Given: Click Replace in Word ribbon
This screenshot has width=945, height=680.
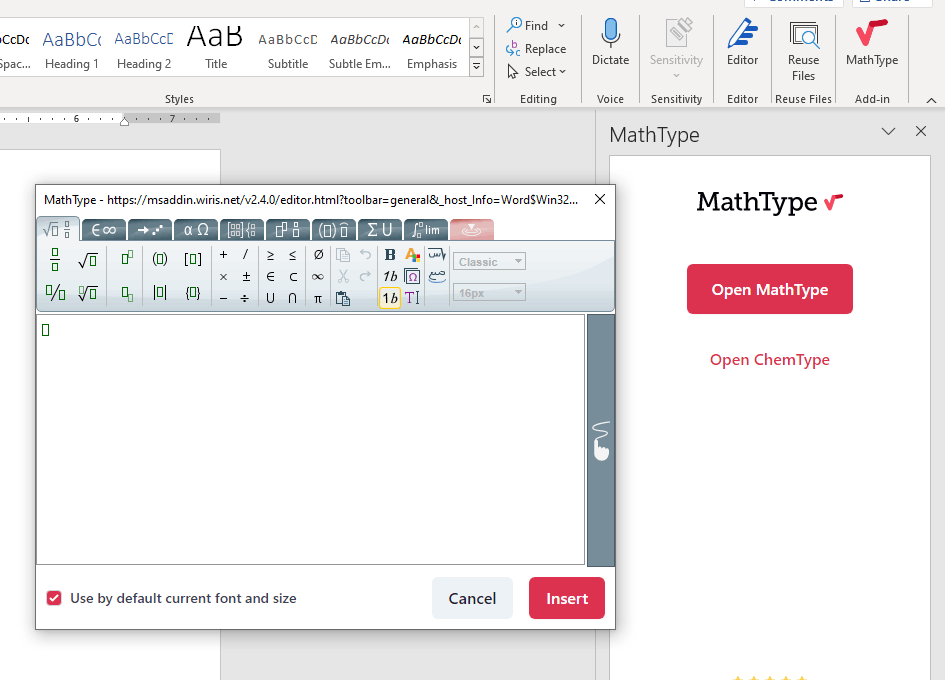Looking at the screenshot, I should [536, 48].
